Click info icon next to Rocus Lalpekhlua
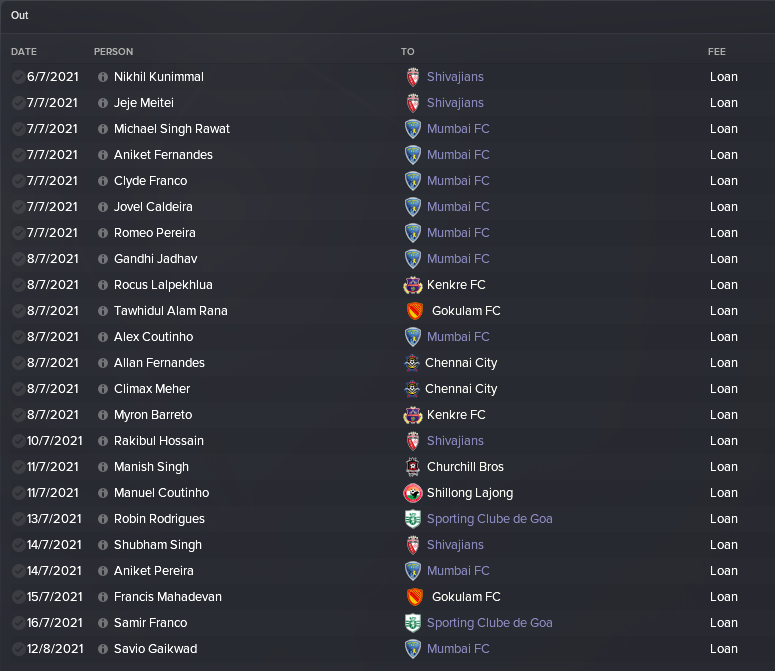This screenshot has height=671, width=775. pyautogui.click(x=103, y=285)
